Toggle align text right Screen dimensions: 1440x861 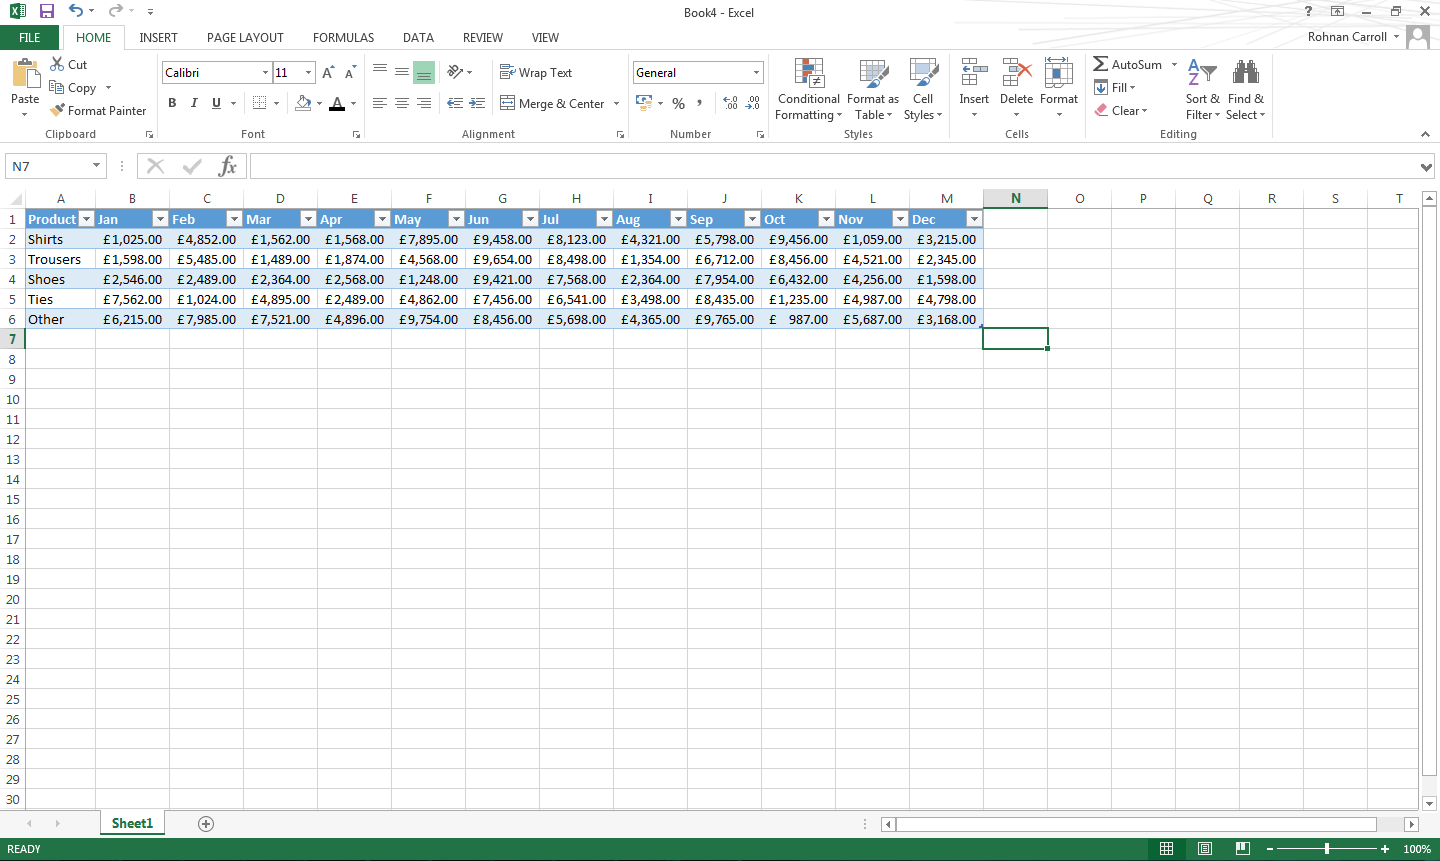(424, 103)
